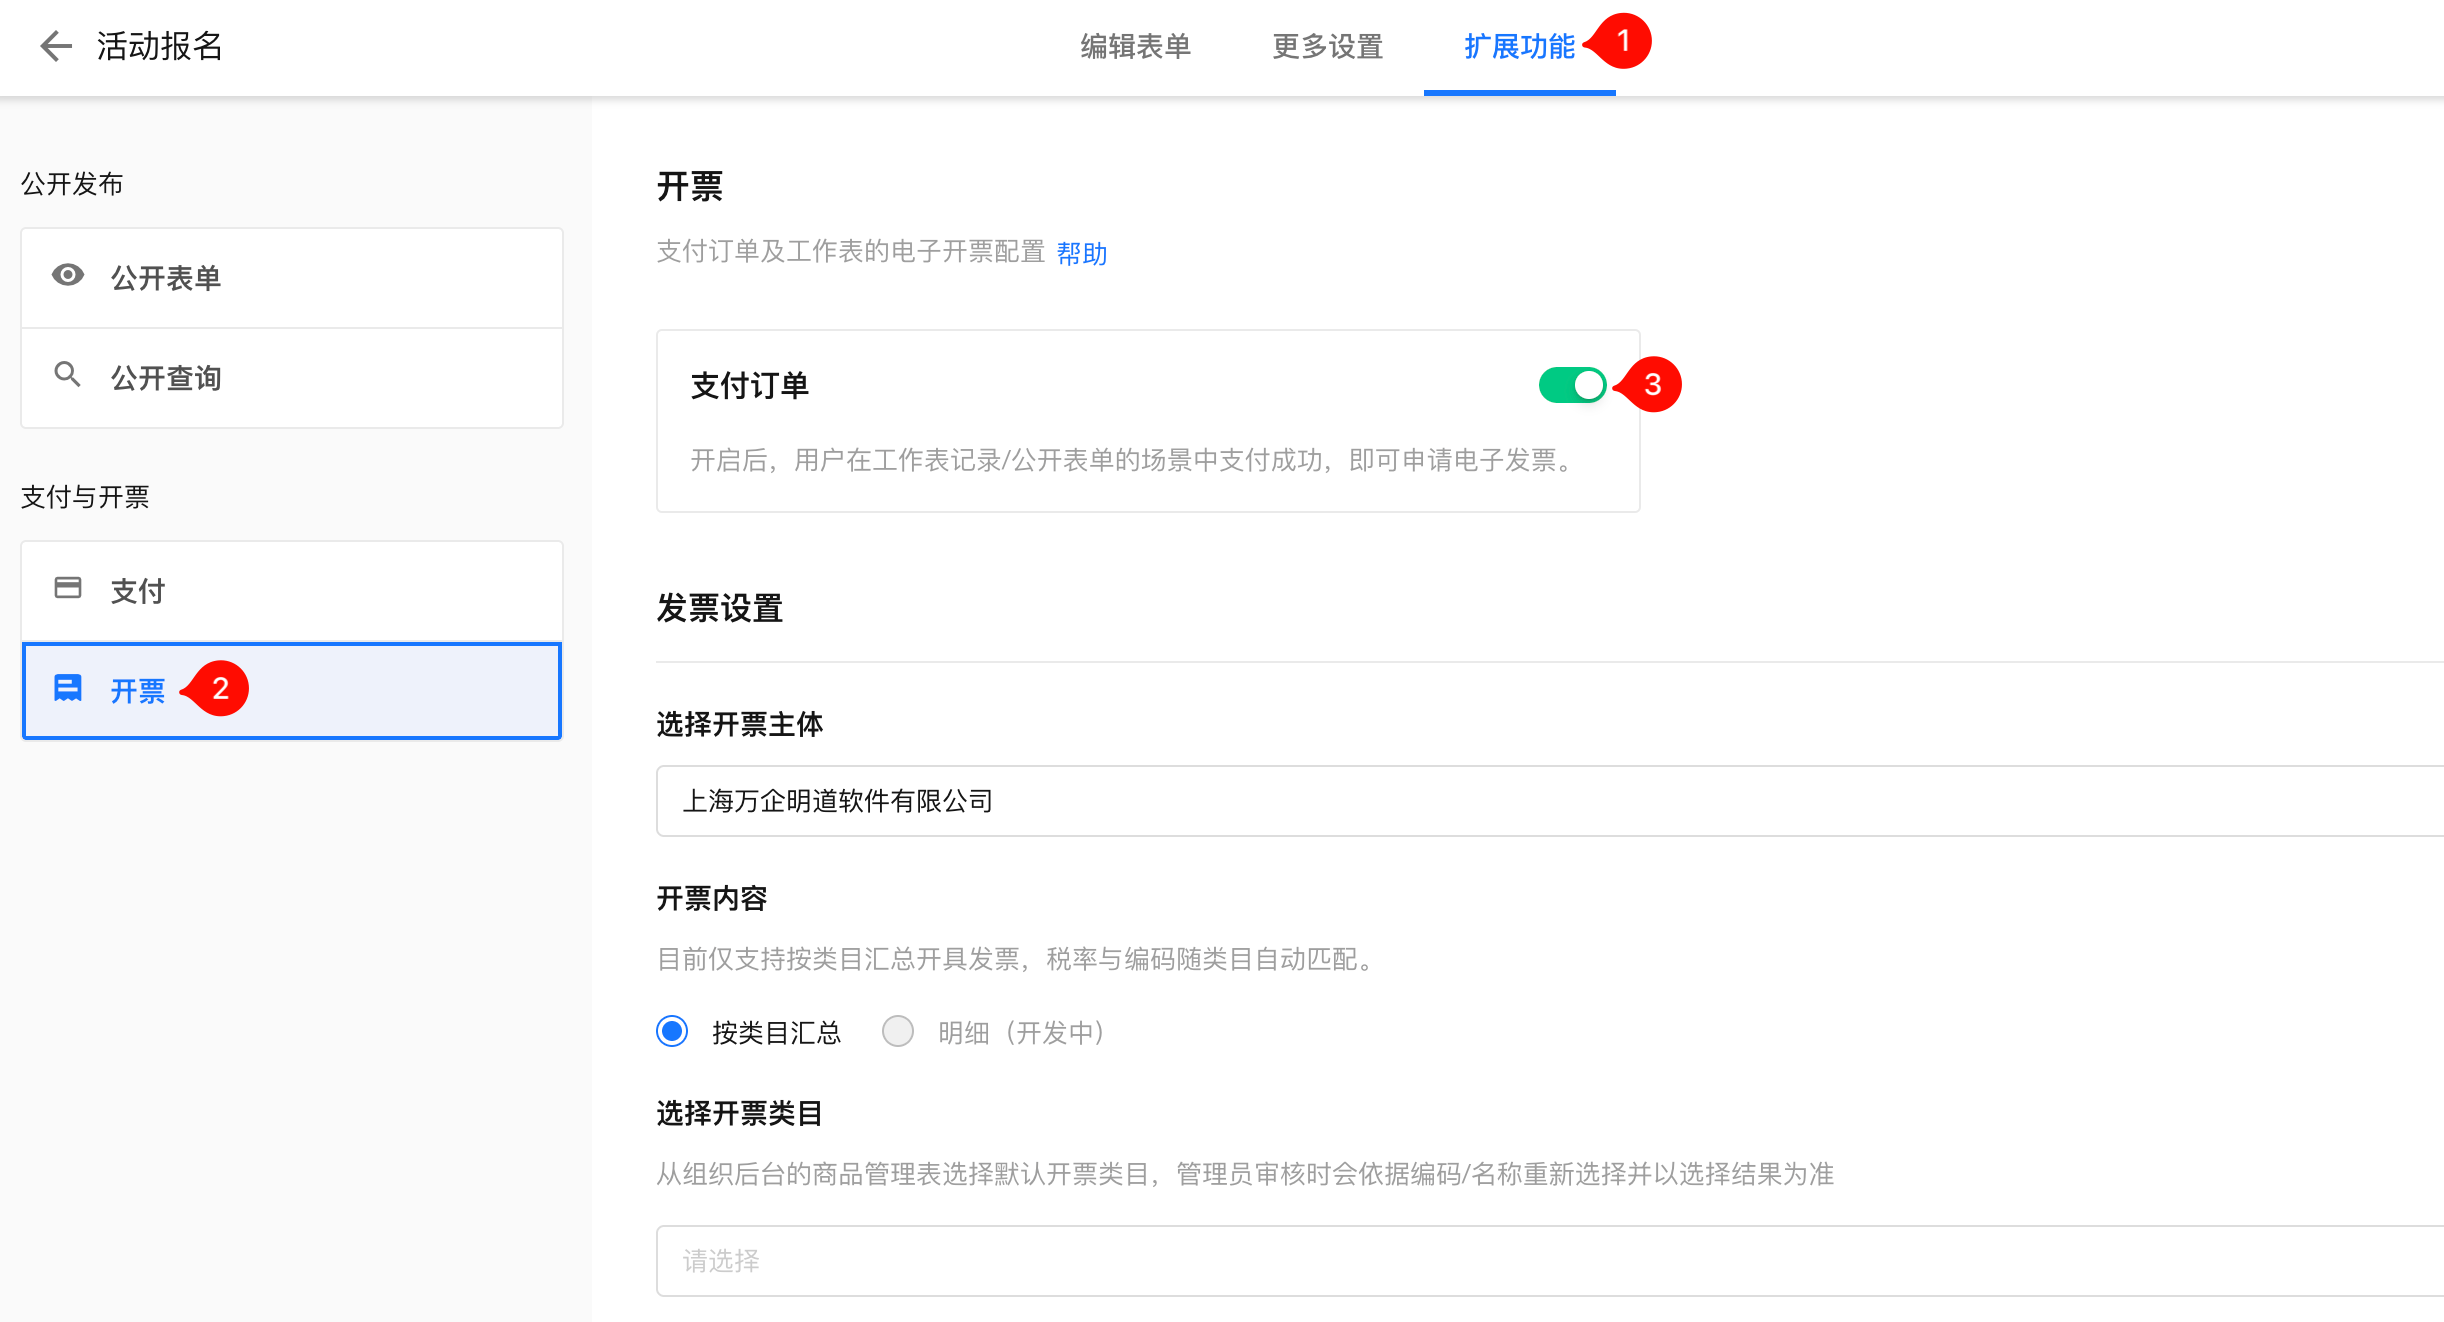2444x1322 pixels.
Task: Toggle the 支付订单 switch off
Action: pos(1572,385)
